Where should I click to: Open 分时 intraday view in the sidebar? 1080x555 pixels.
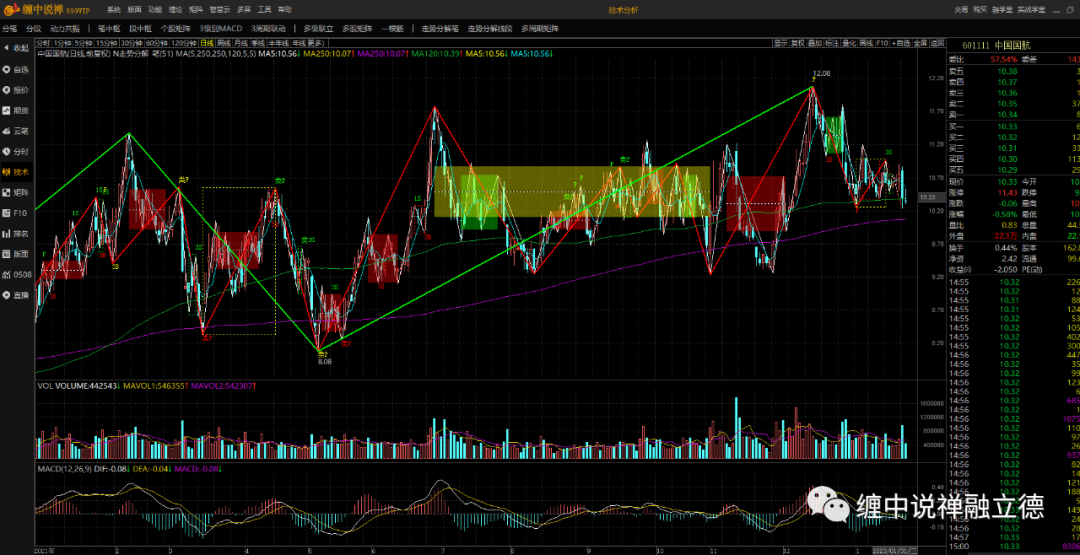click(x=17, y=151)
